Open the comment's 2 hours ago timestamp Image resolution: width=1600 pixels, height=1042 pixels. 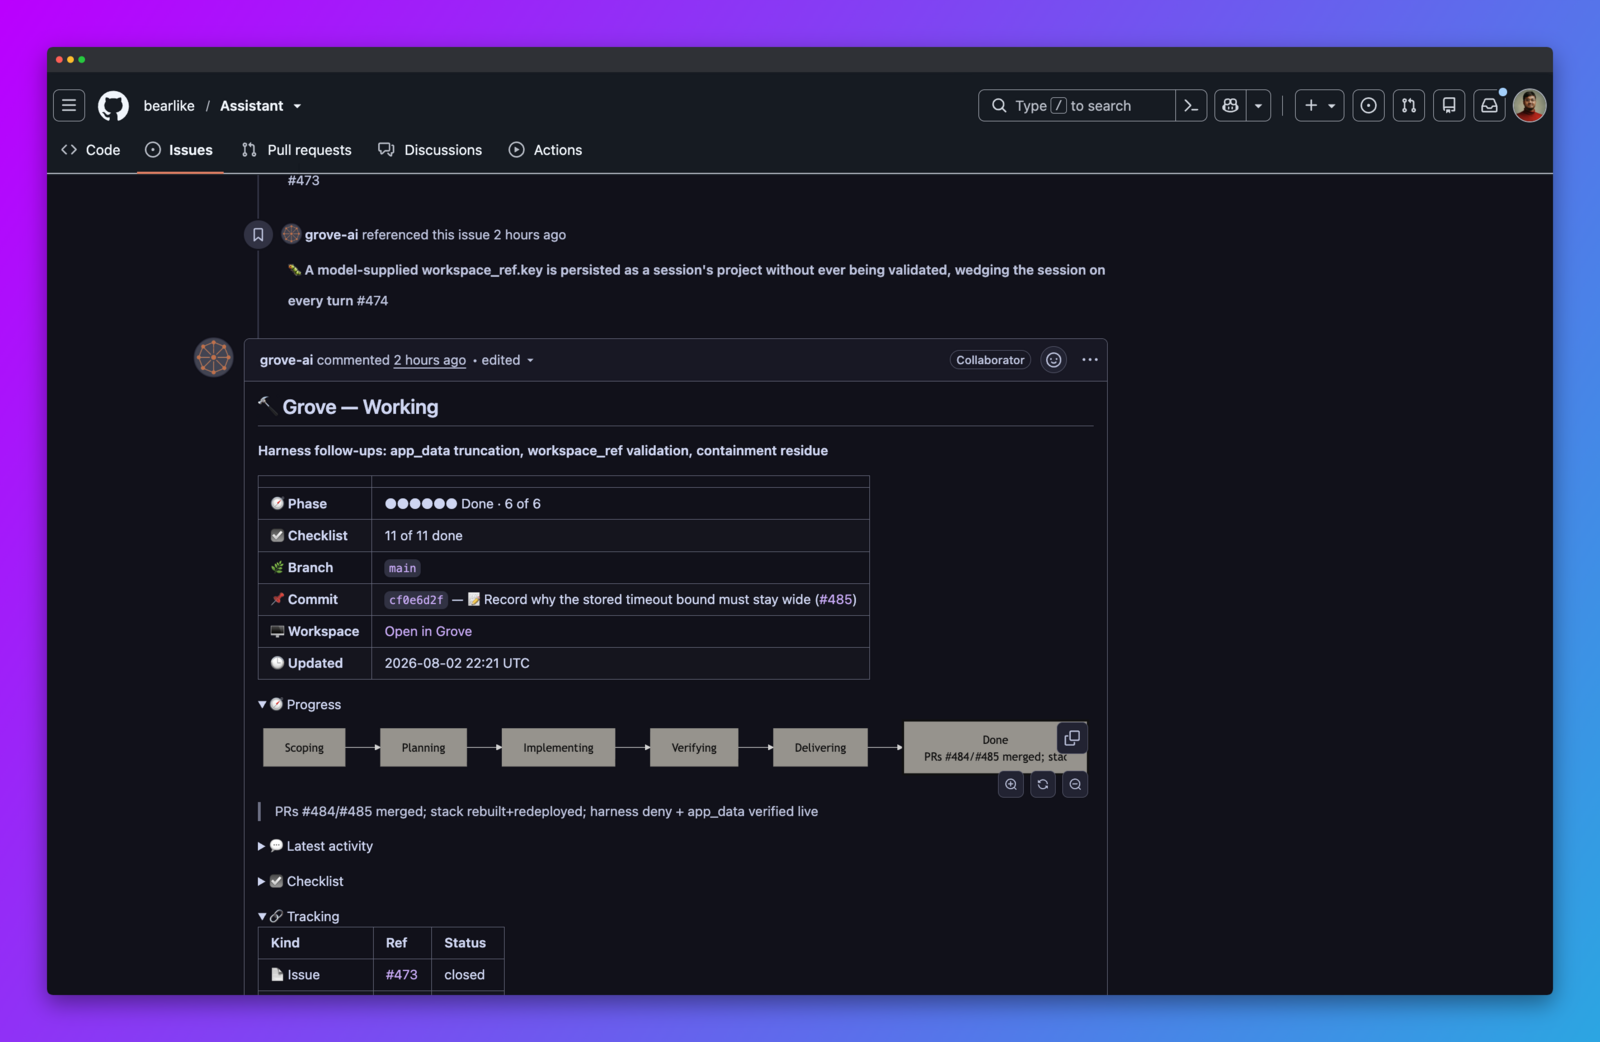point(430,360)
